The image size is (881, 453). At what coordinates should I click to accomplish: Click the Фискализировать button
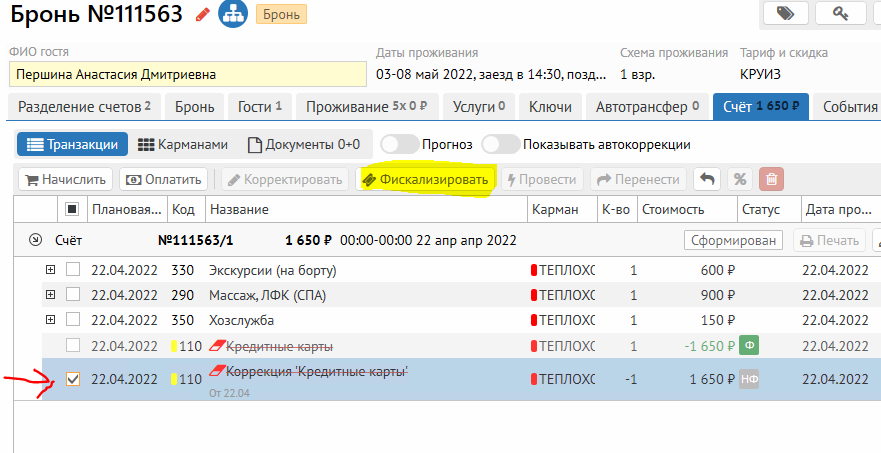click(426, 180)
